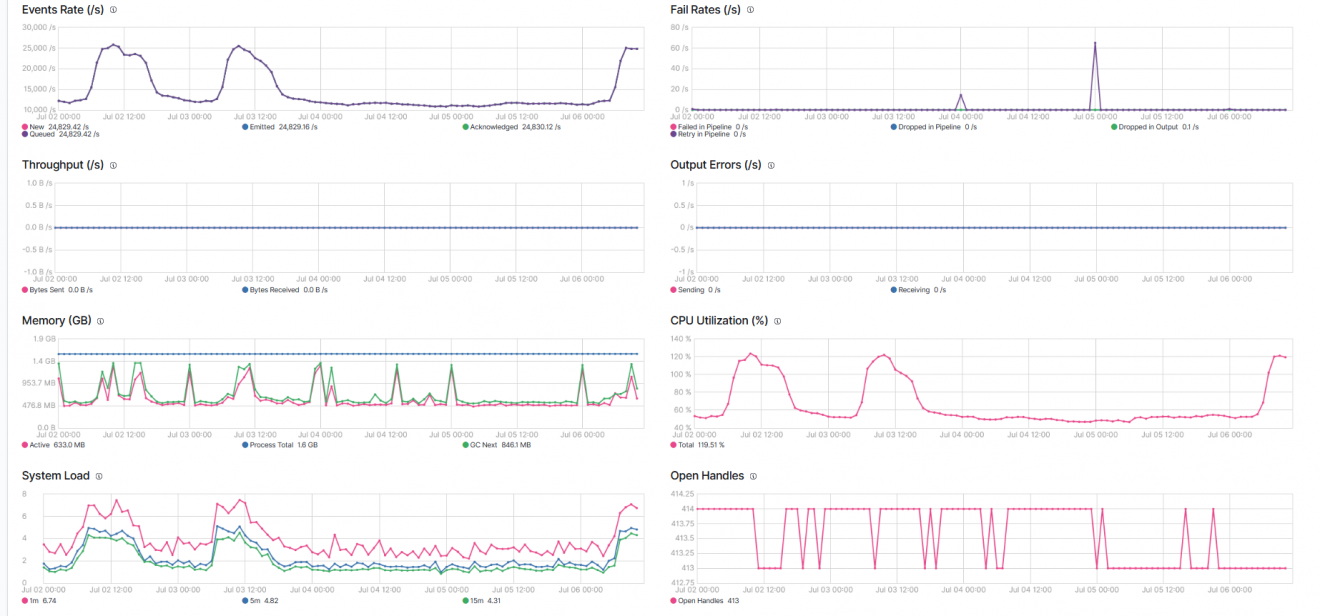
Task: Open the Output Errors info icon
Action: (770, 165)
